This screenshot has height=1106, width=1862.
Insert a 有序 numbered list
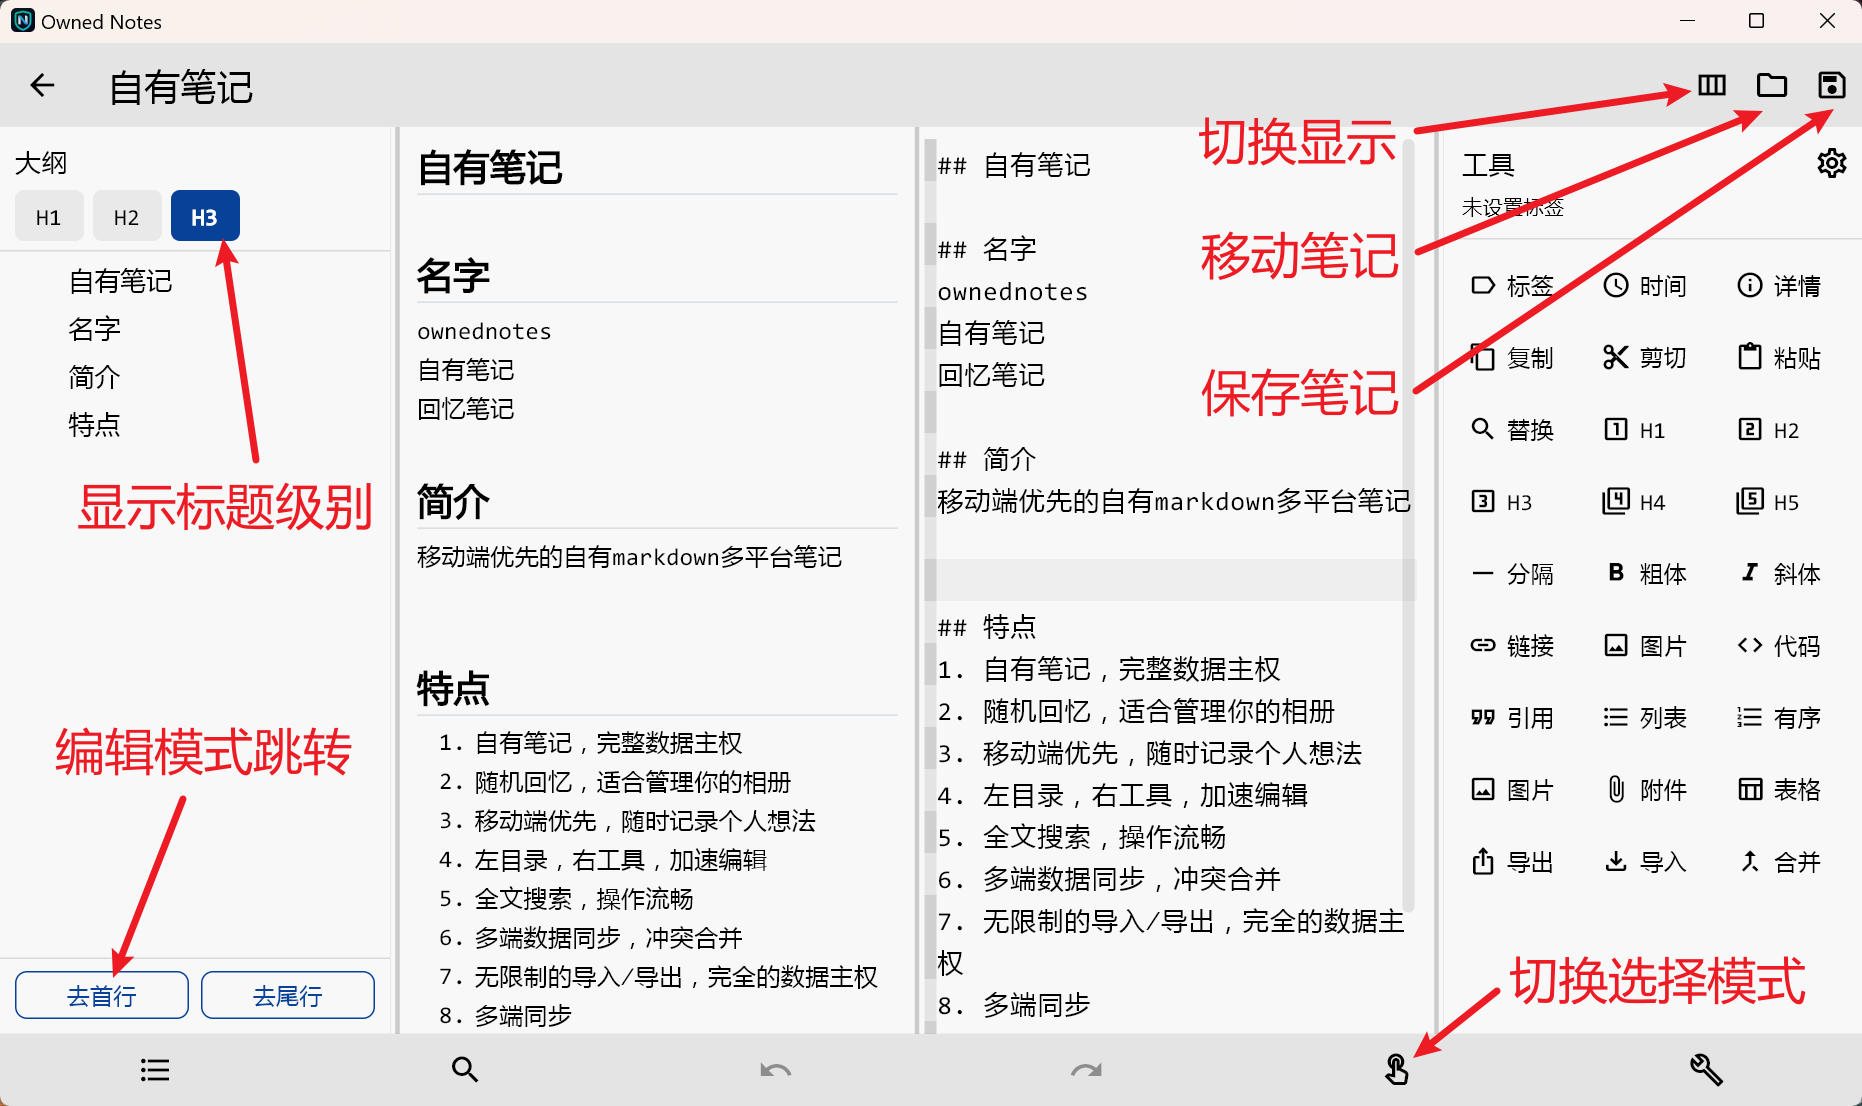coord(1779,718)
